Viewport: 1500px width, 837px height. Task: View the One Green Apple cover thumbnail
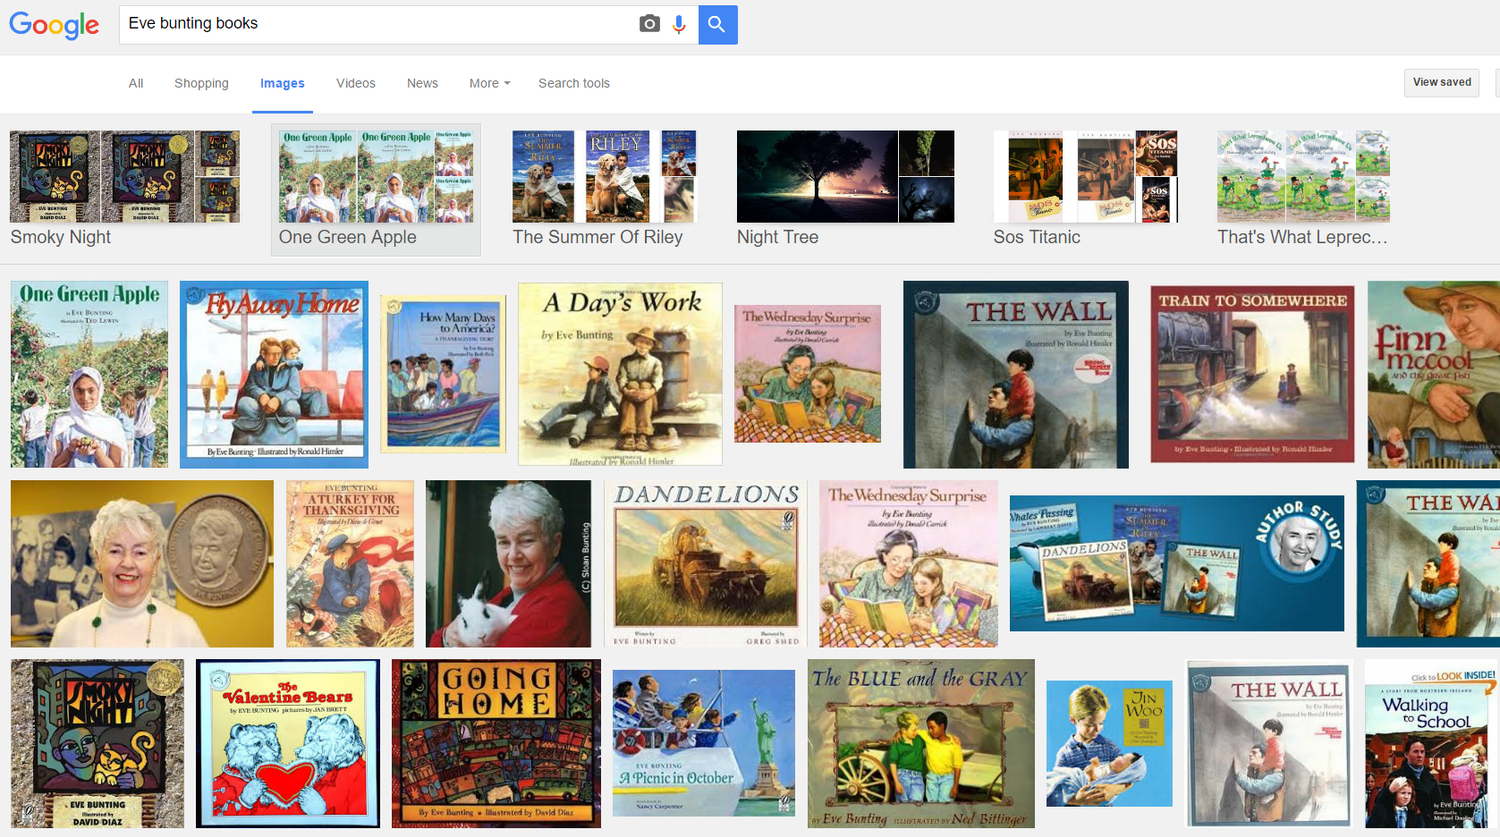(x=88, y=374)
